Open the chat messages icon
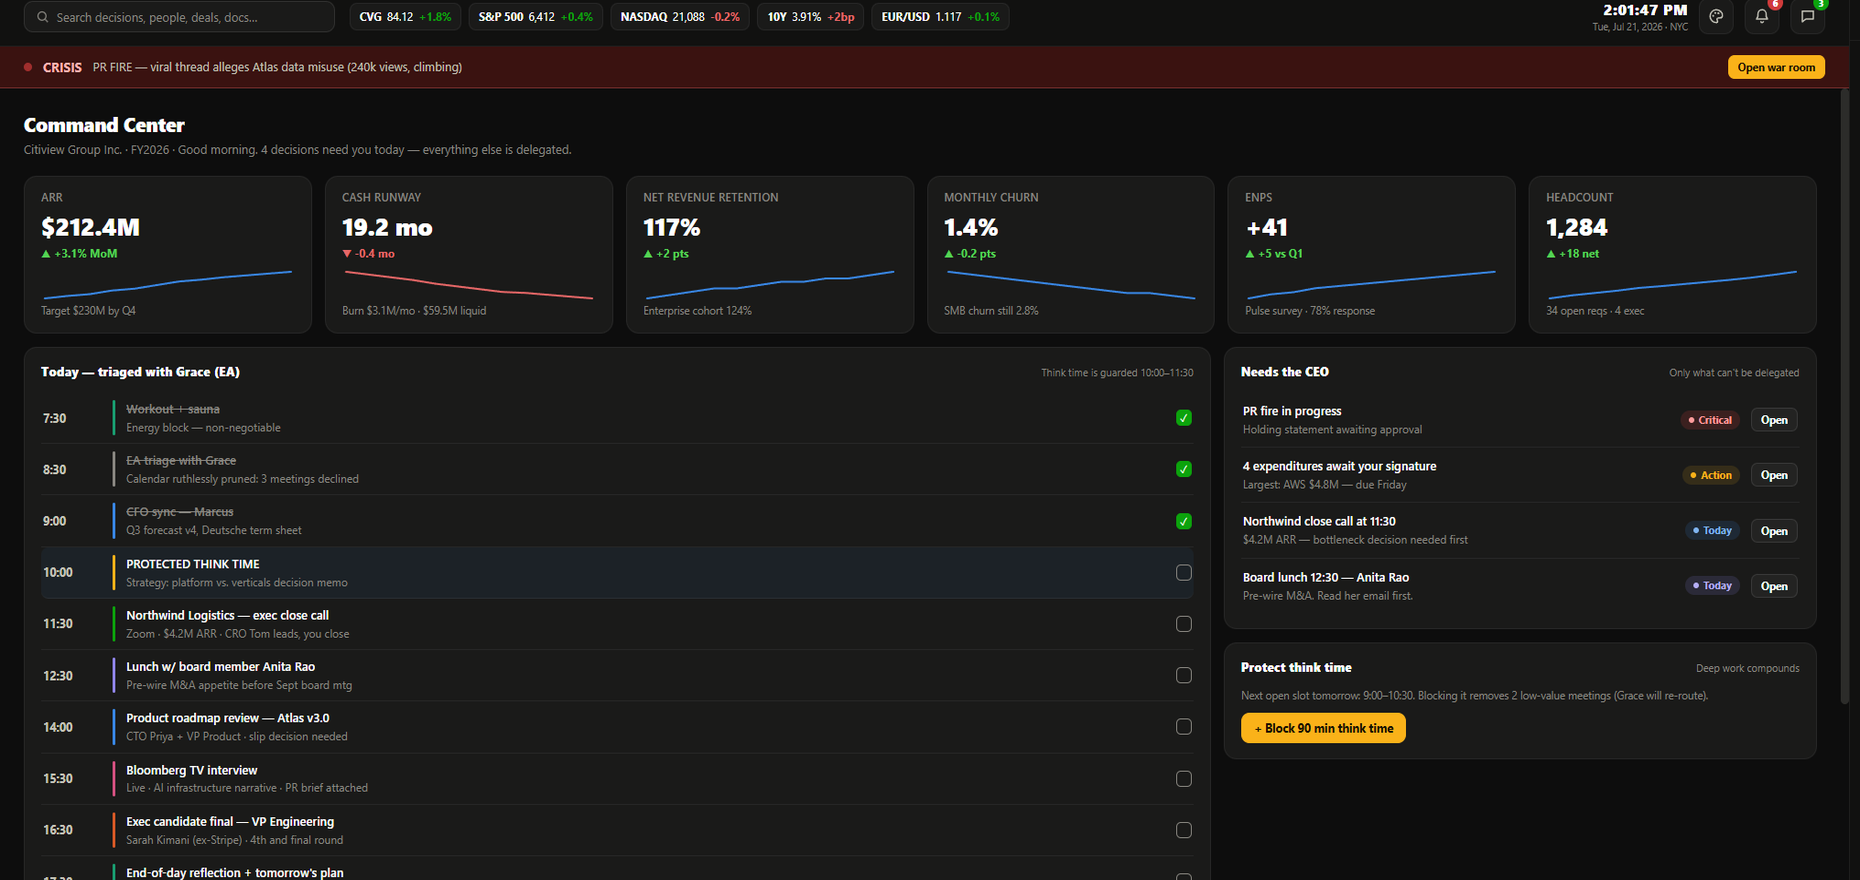Screen dimensions: 1860x880 (1808, 16)
